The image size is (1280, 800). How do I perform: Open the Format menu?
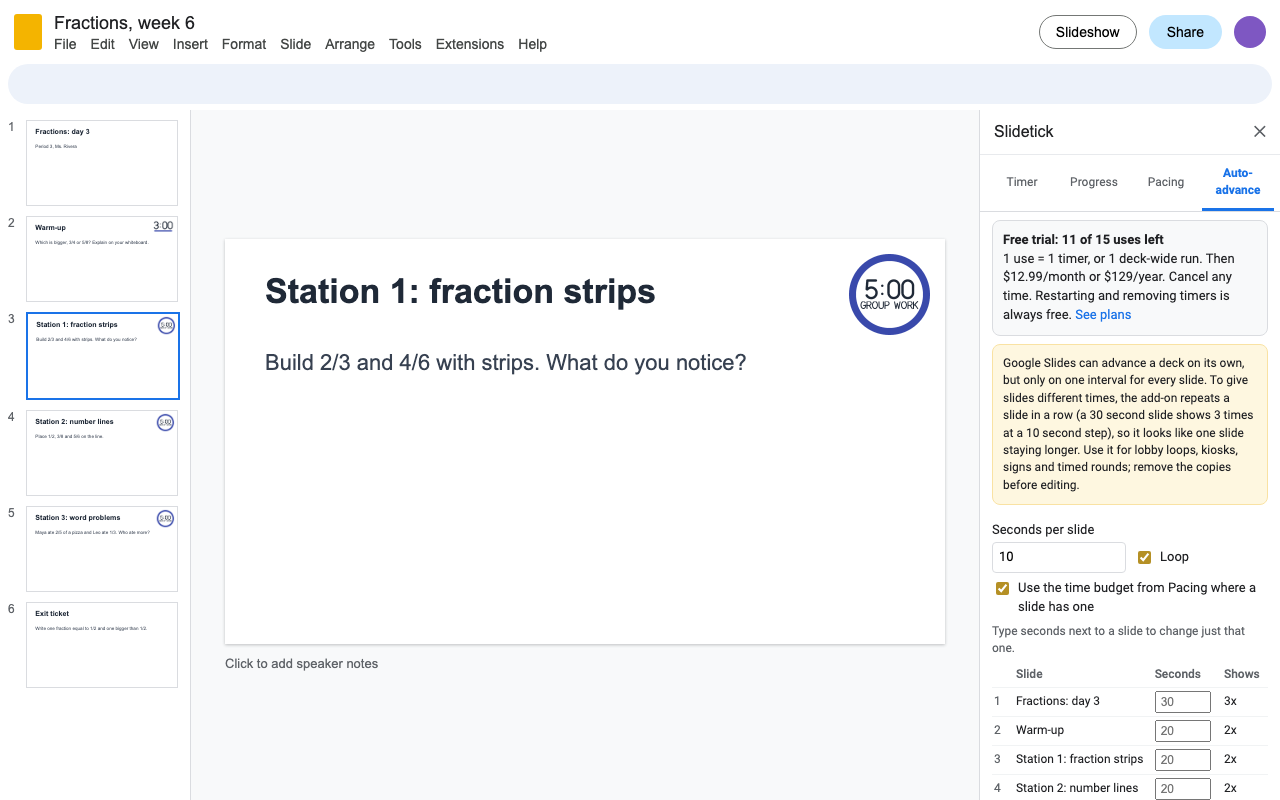[244, 44]
